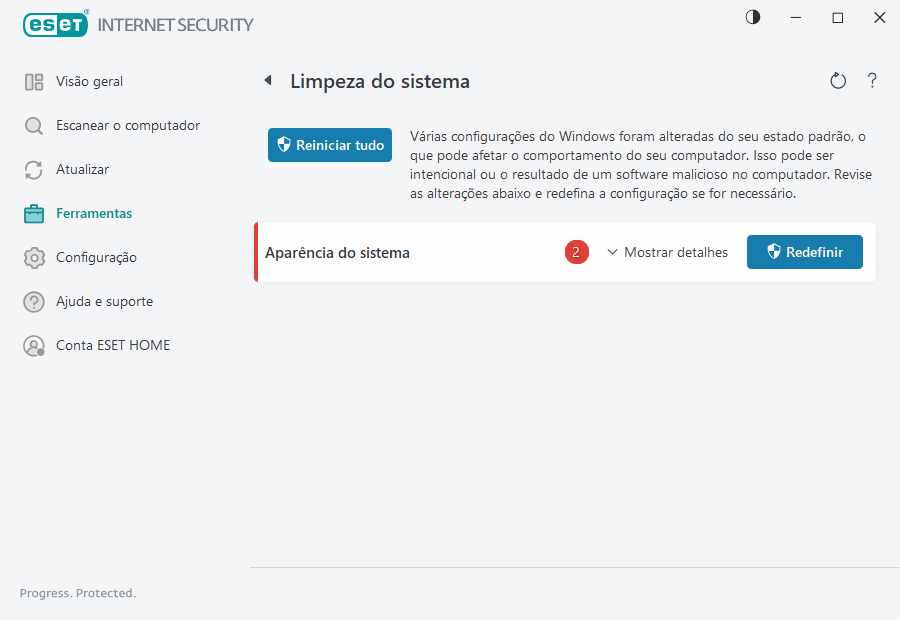Select Configuração in the sidebar menu
Image resolution: width=900 pixels, height=620 pixels.
[x=95, y=257]
